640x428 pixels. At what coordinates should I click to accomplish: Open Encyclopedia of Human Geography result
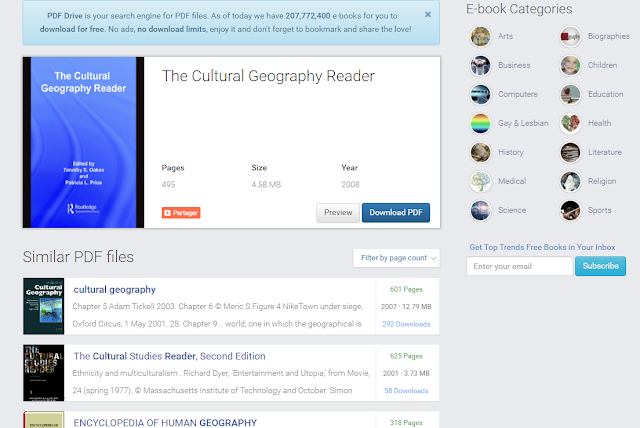tap(165, 423)
